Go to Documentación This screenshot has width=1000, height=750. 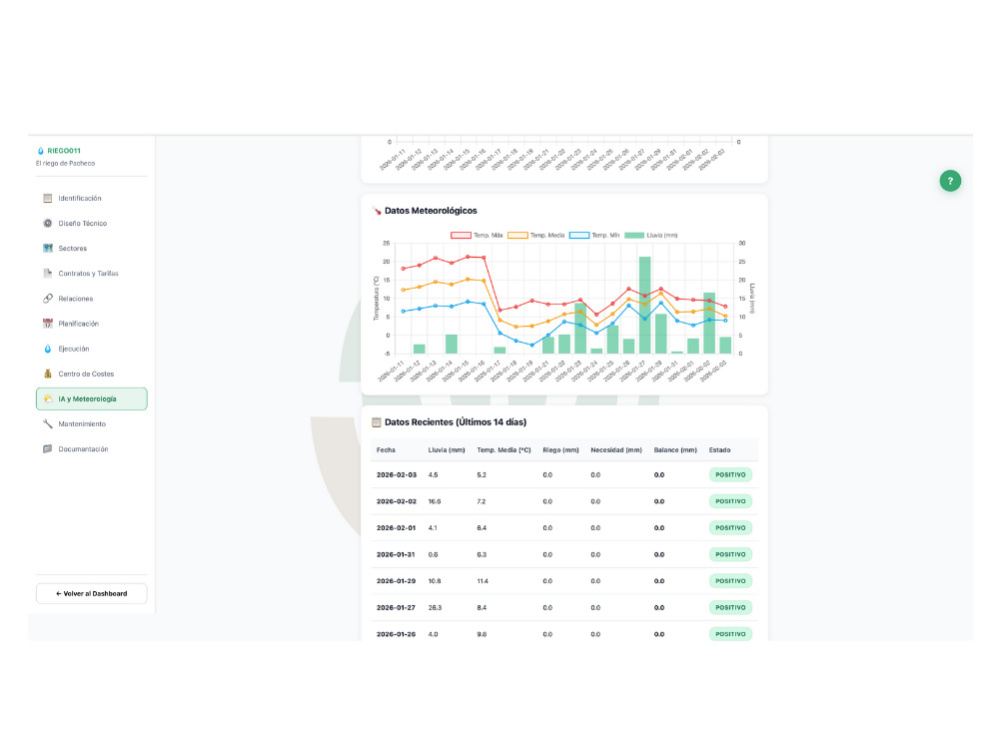tap(92, 449)
